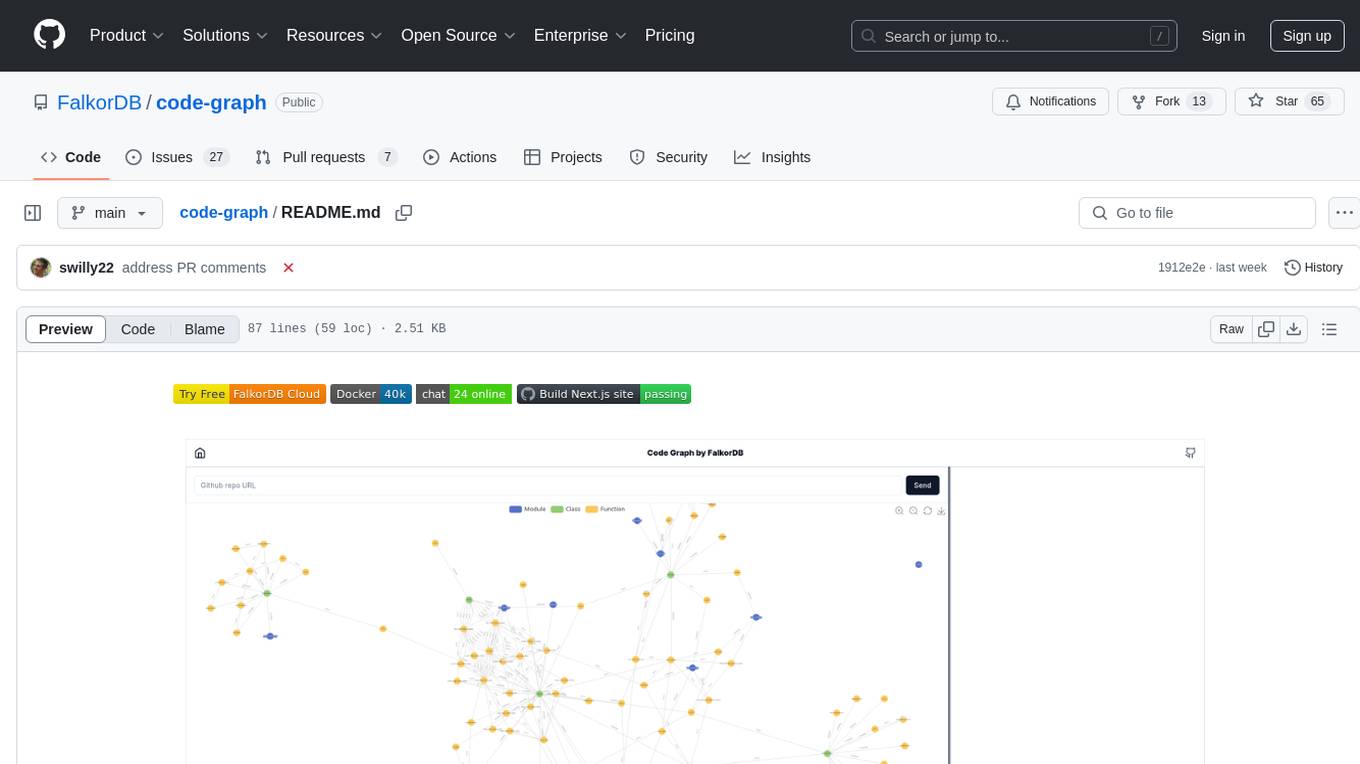Open the main branch selector

(x=109, y=213)
